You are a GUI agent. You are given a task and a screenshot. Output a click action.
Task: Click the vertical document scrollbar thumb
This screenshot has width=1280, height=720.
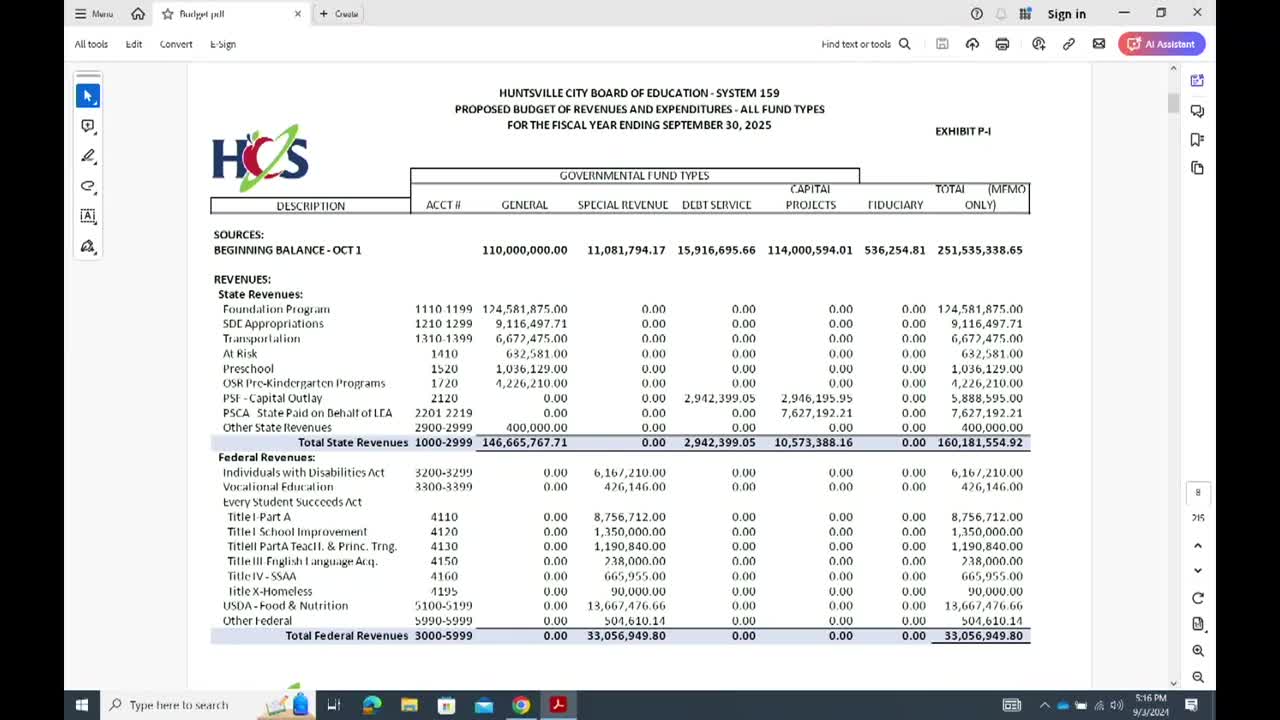1173,103
